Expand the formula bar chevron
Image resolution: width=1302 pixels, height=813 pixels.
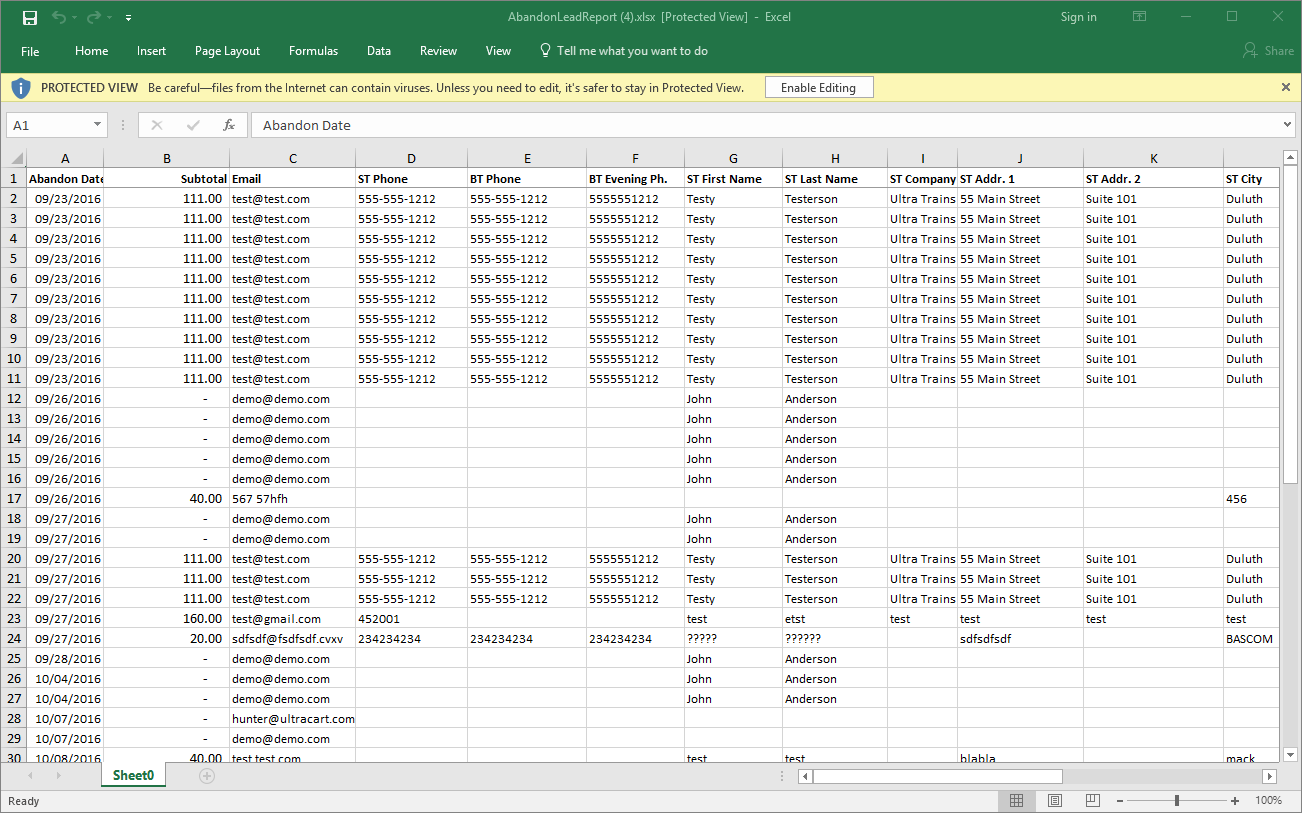pos(1288,125)
